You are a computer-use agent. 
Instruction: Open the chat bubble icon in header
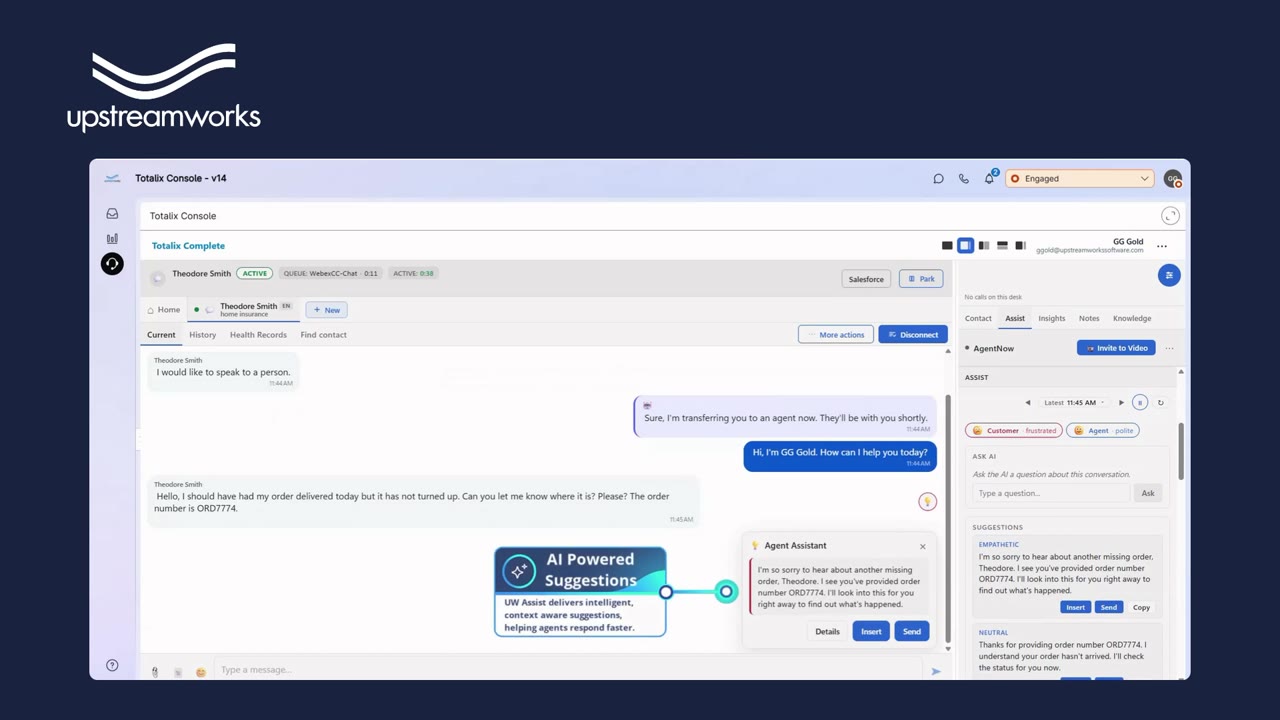click(x=938, y=179)
